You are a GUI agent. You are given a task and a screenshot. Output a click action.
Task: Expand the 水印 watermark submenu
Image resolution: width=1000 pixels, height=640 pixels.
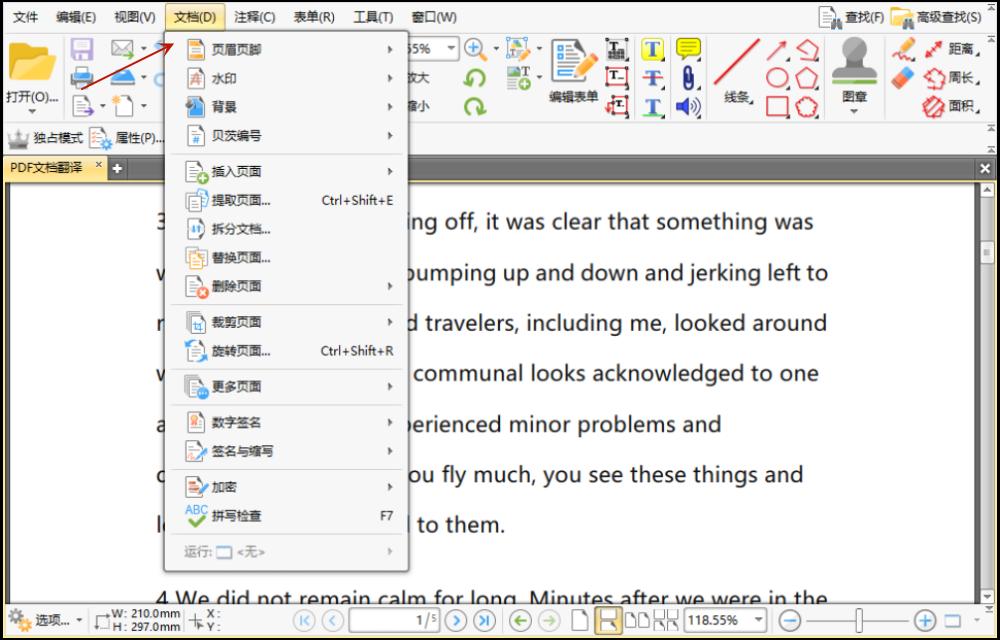[286, 78]
